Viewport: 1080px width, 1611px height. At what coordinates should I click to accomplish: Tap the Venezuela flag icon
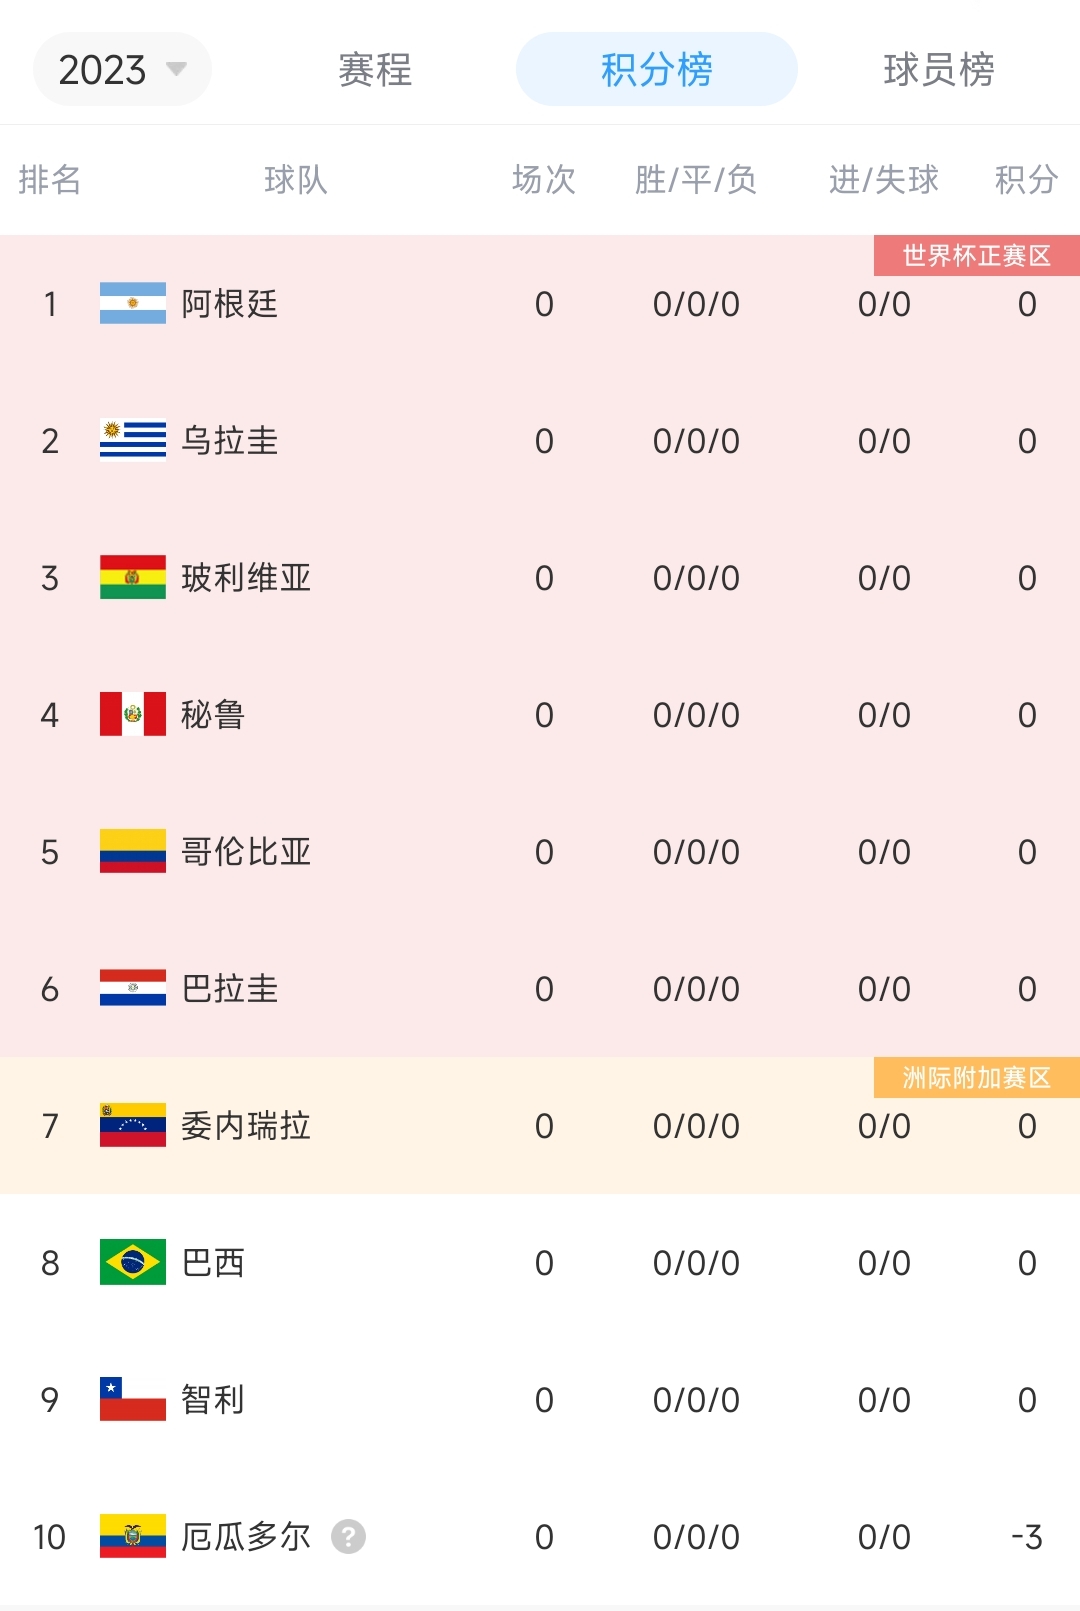[133, 1126]
